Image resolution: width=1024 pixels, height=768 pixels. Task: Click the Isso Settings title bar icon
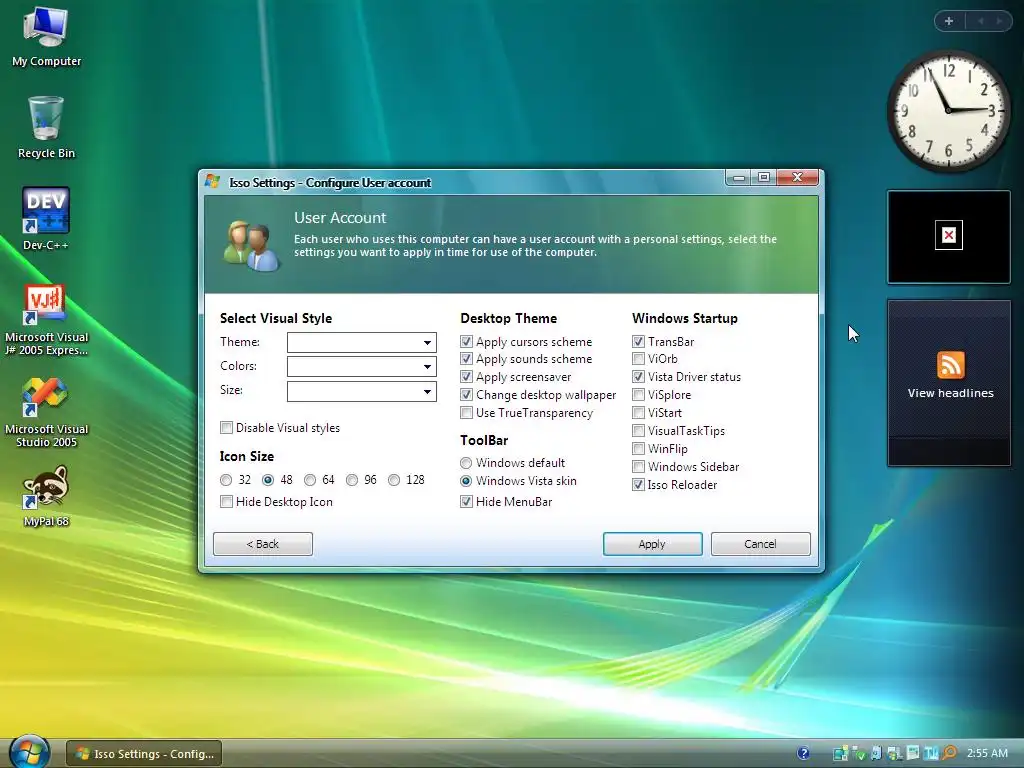[x=213, y=182]
